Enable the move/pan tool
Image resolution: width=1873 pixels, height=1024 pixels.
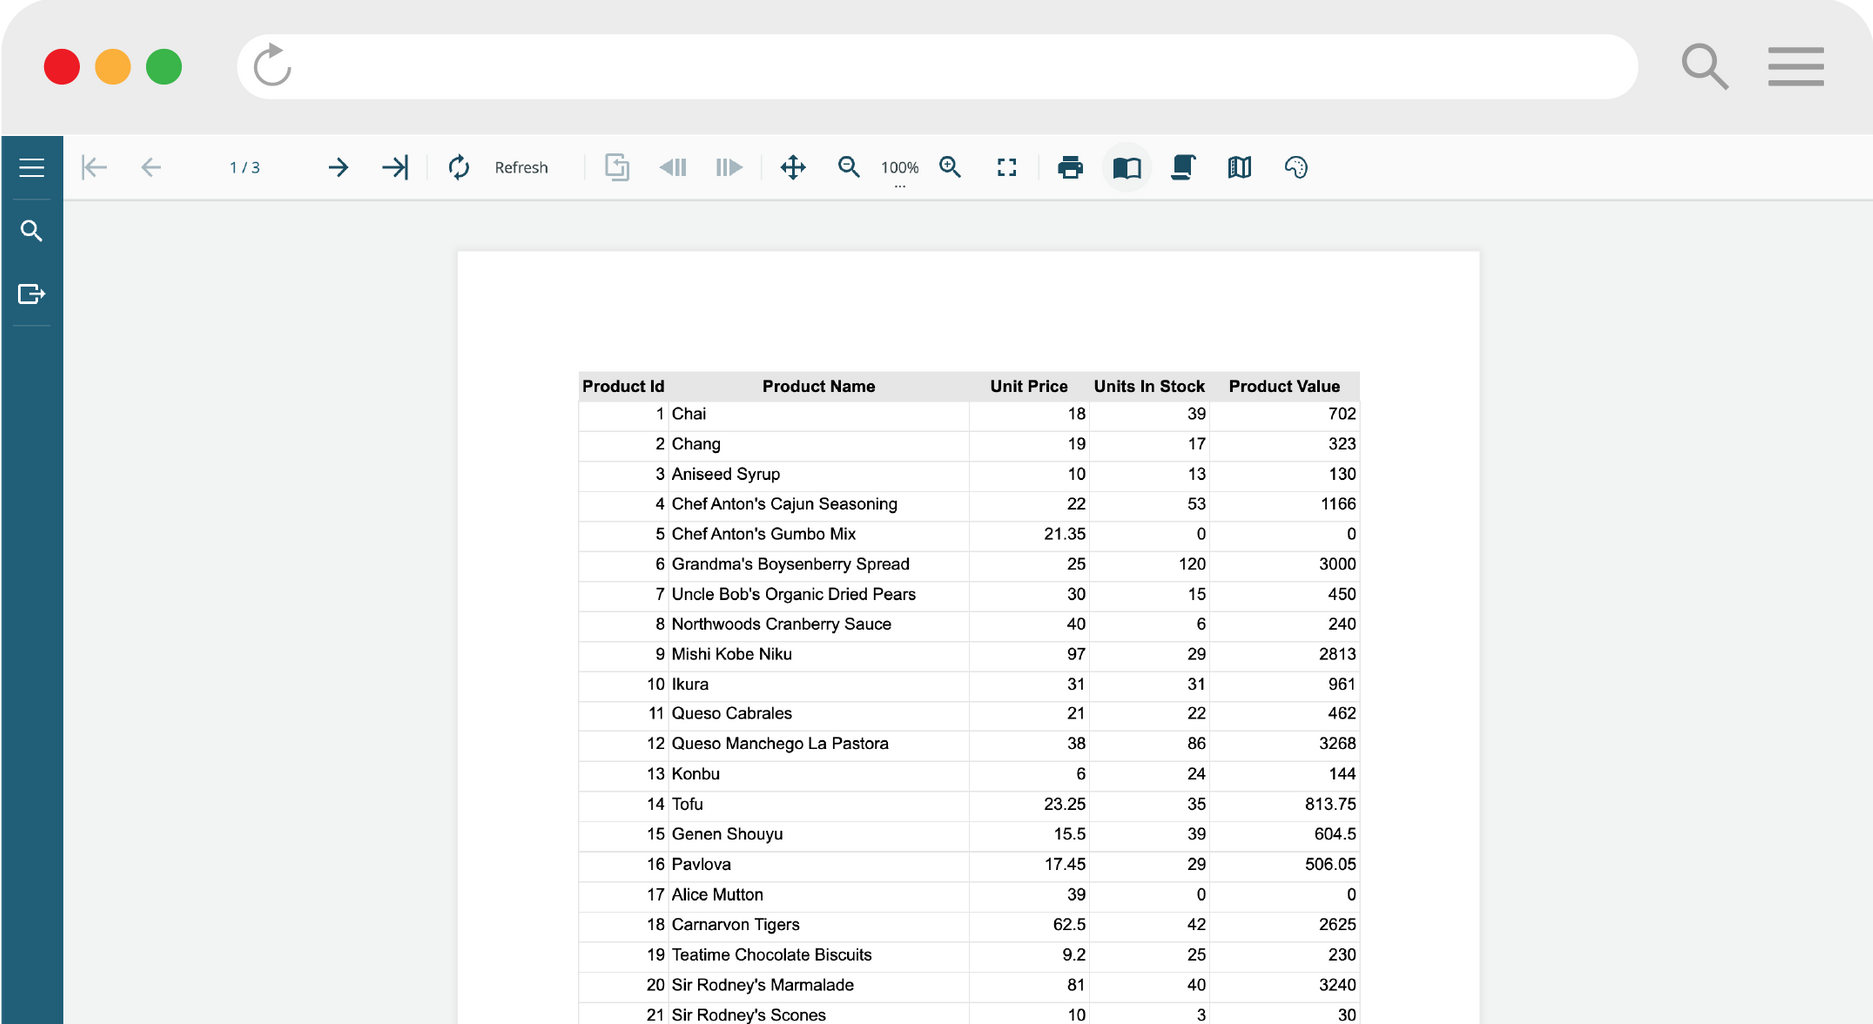(793, 167)
